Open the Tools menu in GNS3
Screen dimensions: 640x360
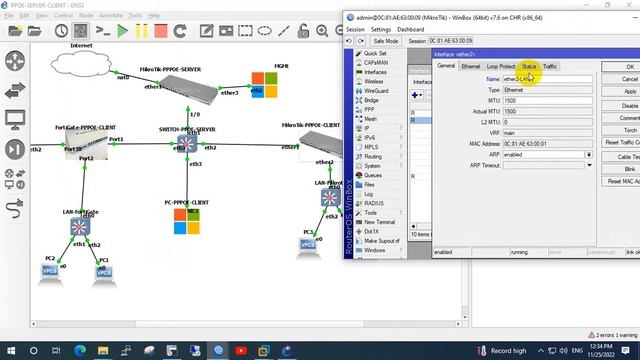(135, 16)
